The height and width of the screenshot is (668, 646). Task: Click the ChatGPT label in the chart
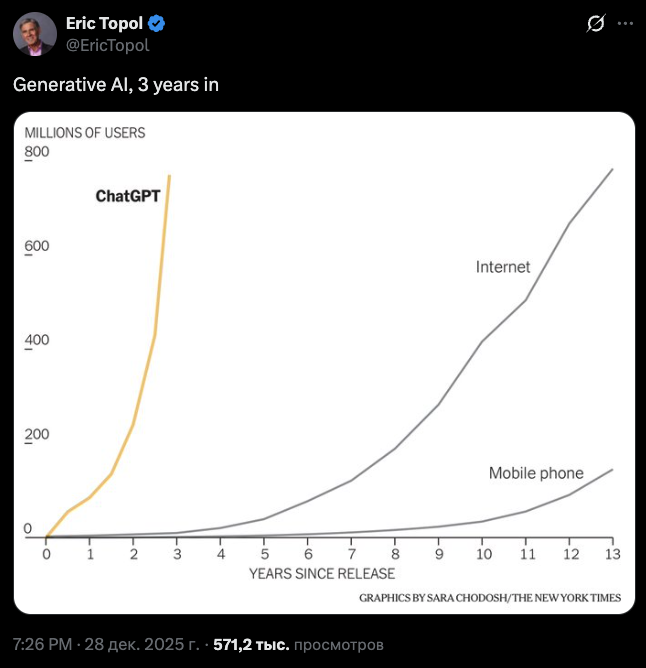coord(127,196)
